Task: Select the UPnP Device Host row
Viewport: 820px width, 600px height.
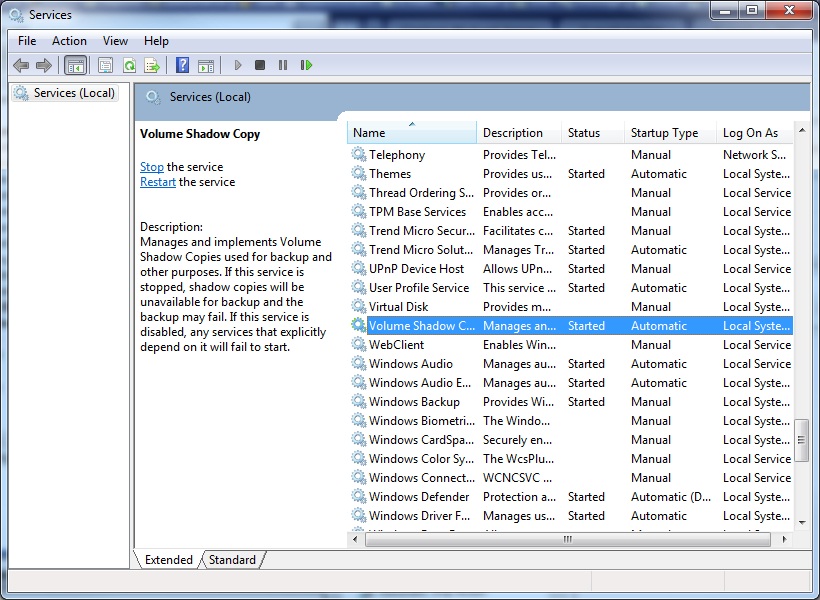Action: [x=571, y=268]
